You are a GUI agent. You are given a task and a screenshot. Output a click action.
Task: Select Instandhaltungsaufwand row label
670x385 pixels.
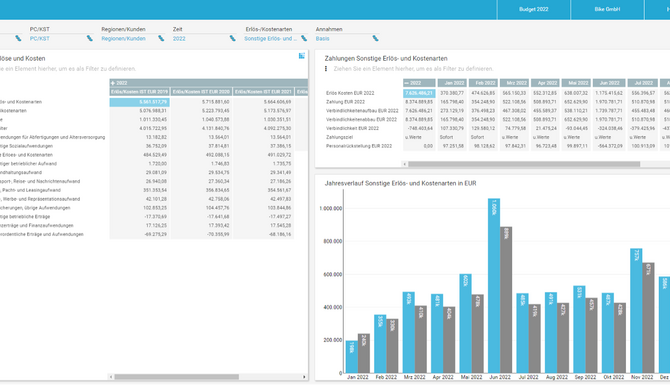[x=21, y=173]
